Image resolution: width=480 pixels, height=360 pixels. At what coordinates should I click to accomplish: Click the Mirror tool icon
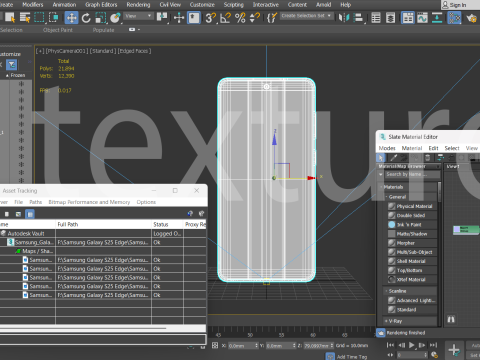tap(344, 17)
